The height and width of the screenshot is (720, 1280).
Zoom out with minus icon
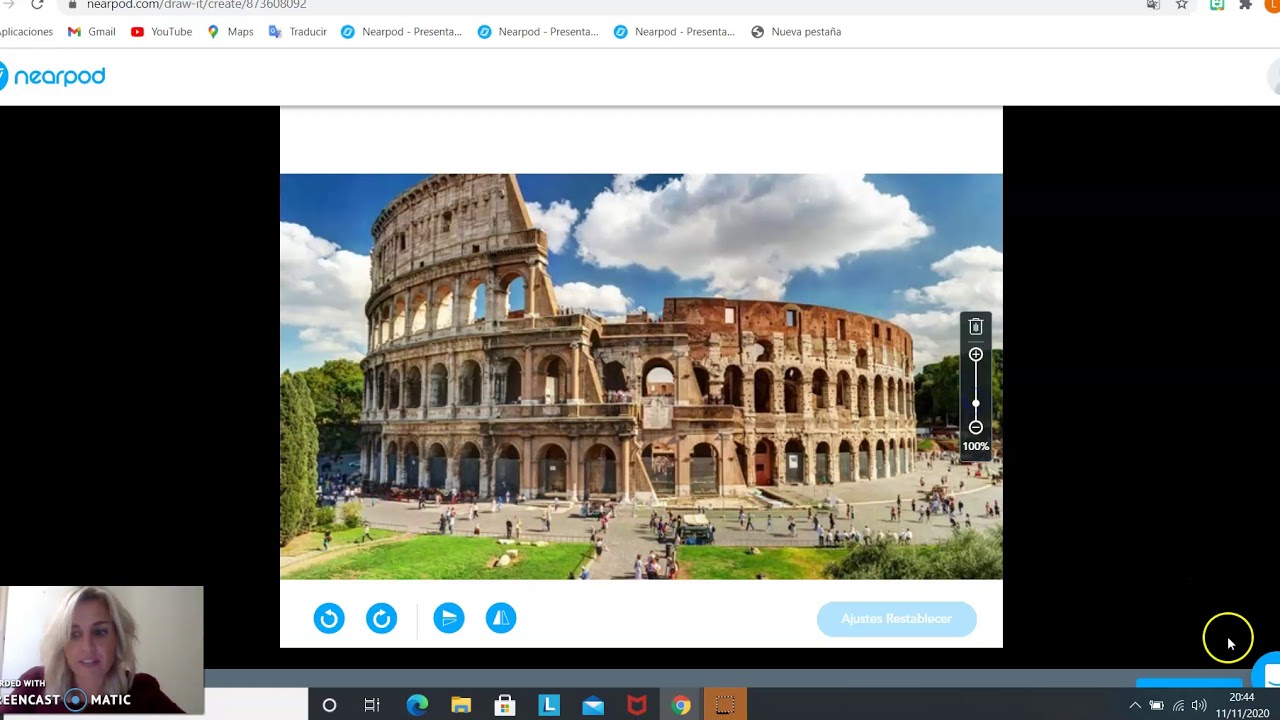(x=976, y=427)
